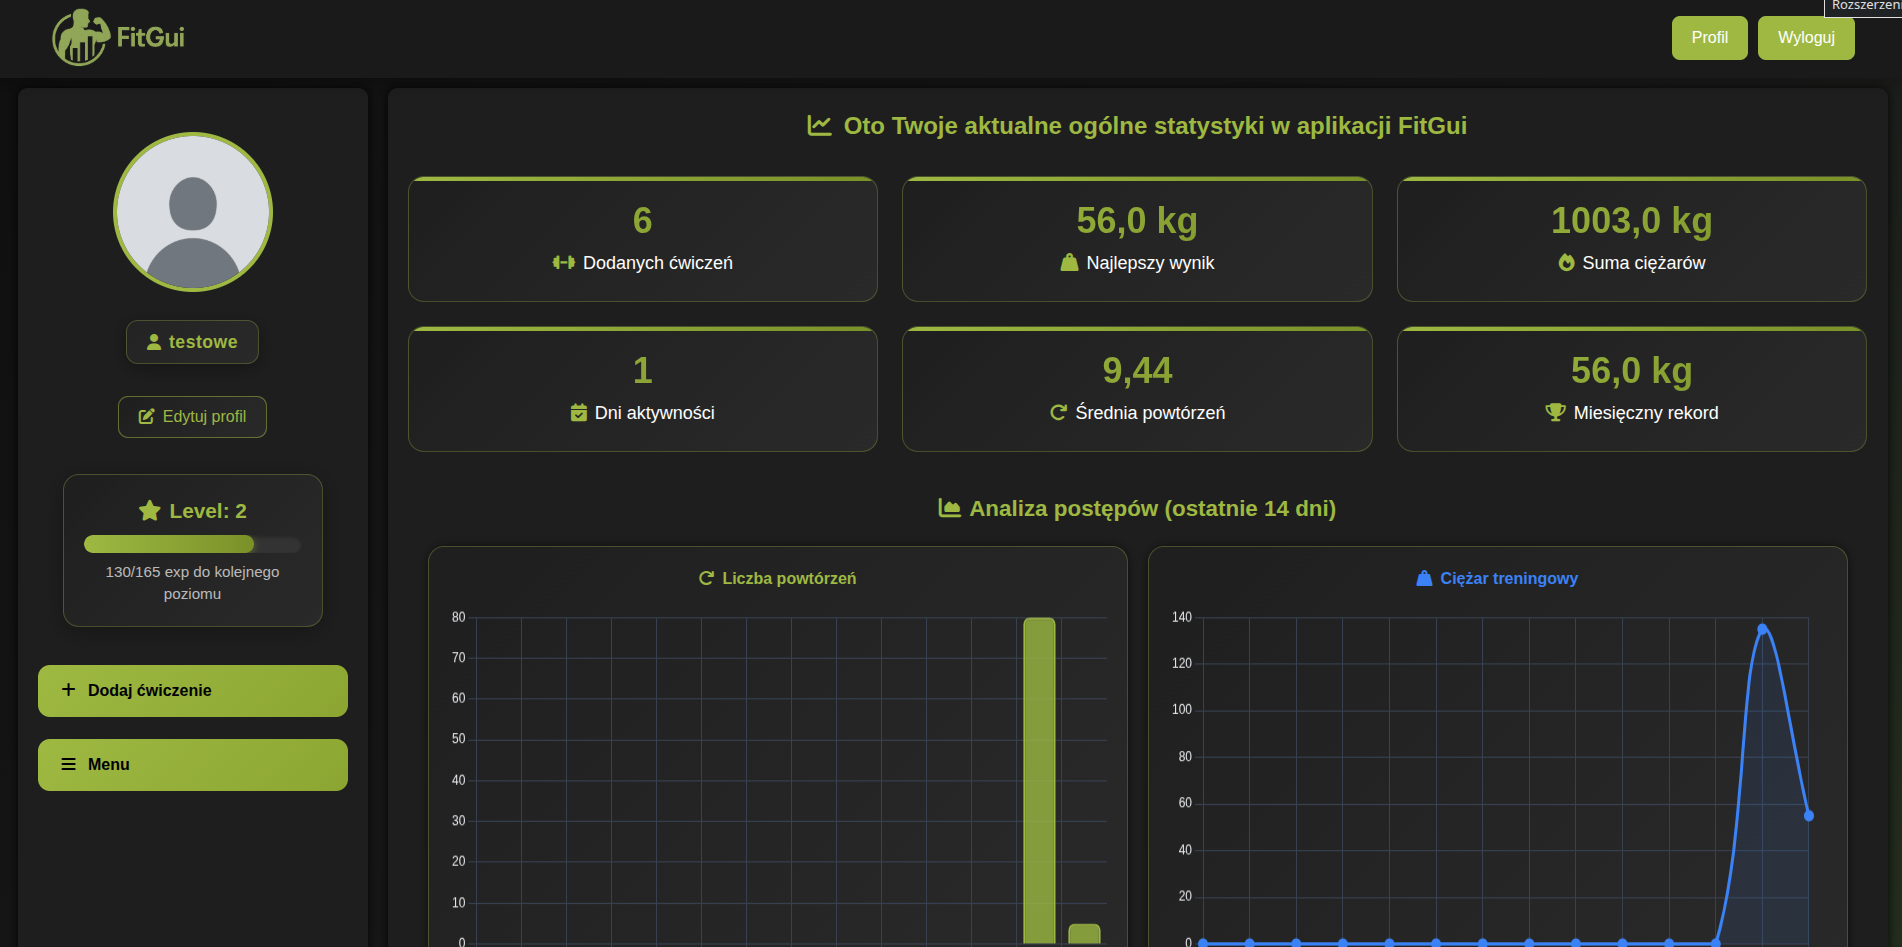1902x947 pixels.
Task: Click the weight icon beside Najlepszy wynik
Action: (x=1069, y=263)
